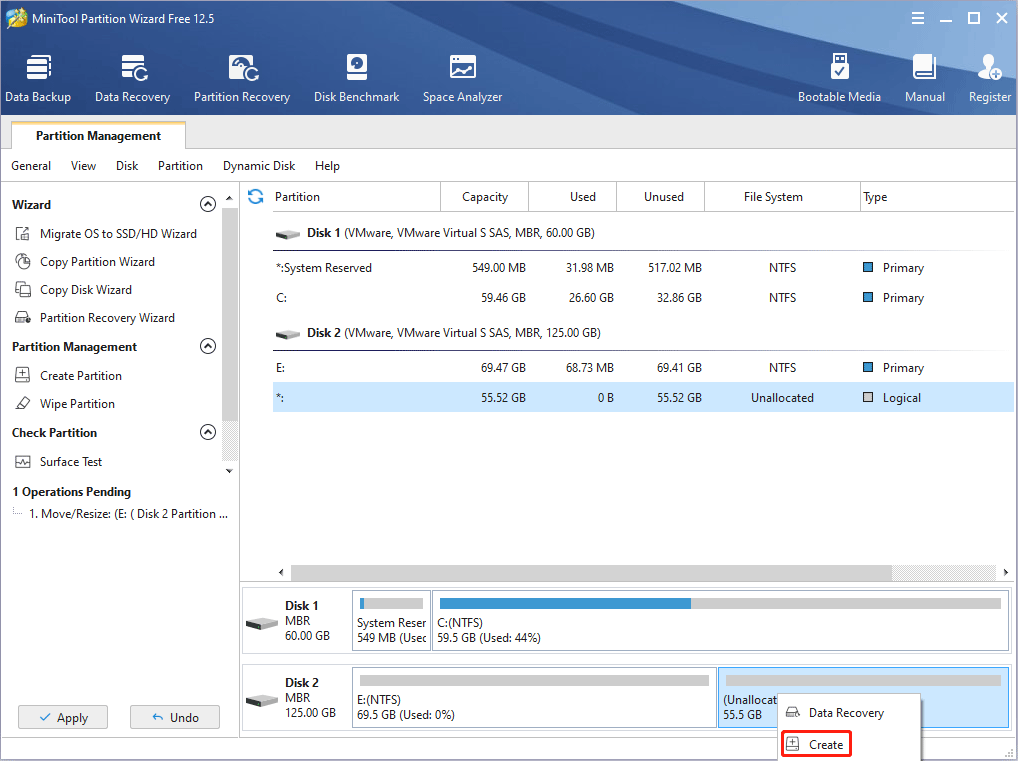Viewport: 1018px width, 761px height.
Task: Sort by the Capacity column header
Action: pos(484,197)
